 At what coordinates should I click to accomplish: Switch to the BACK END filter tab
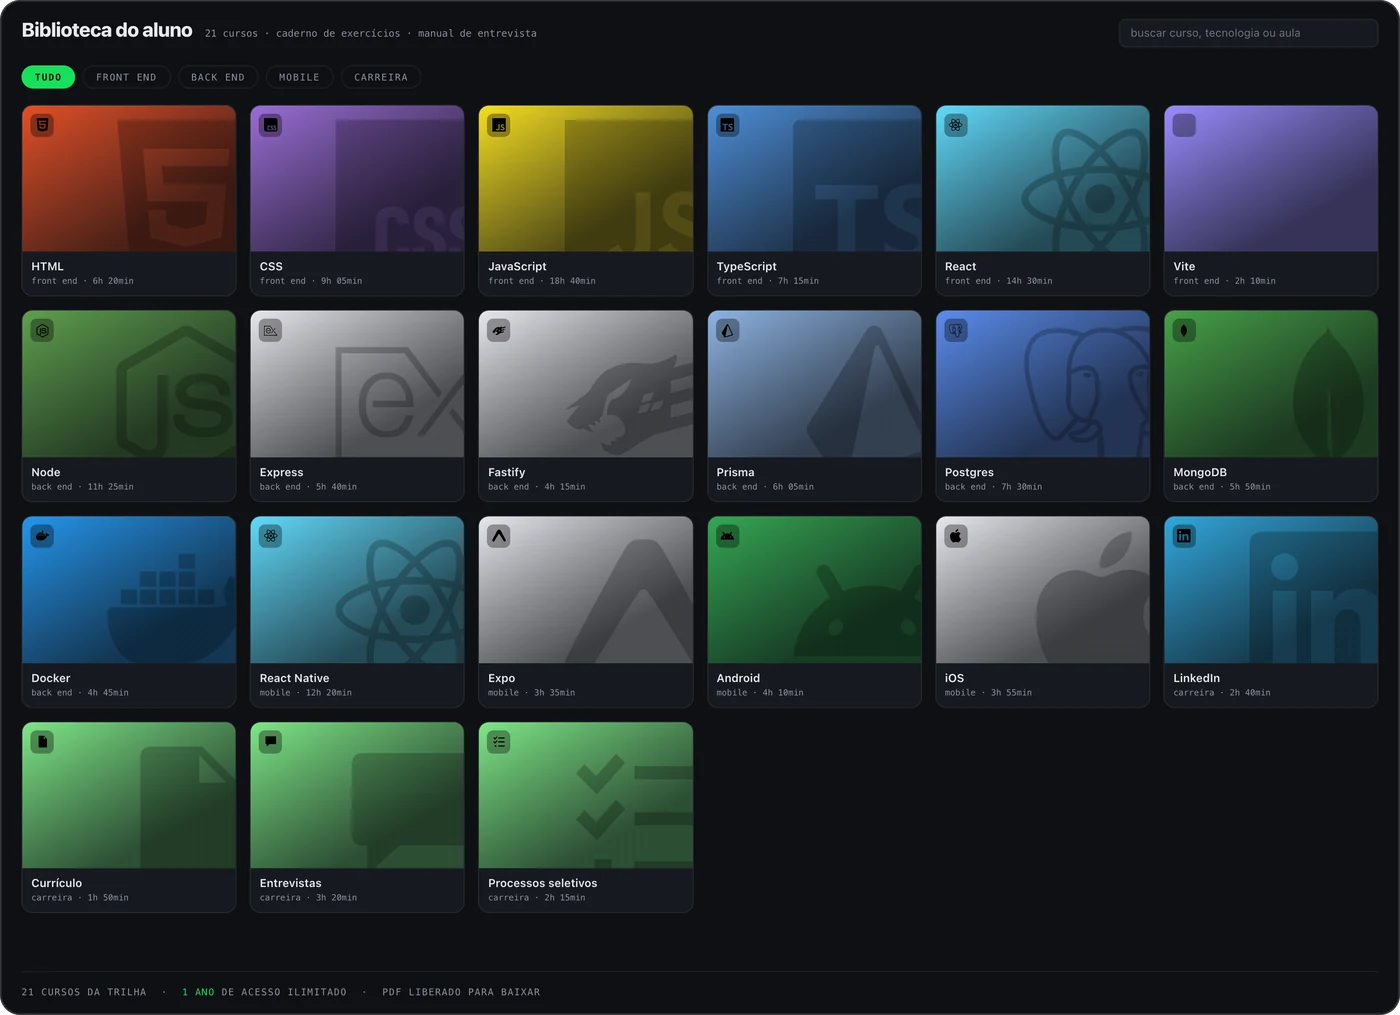click(x=218, y=77)
